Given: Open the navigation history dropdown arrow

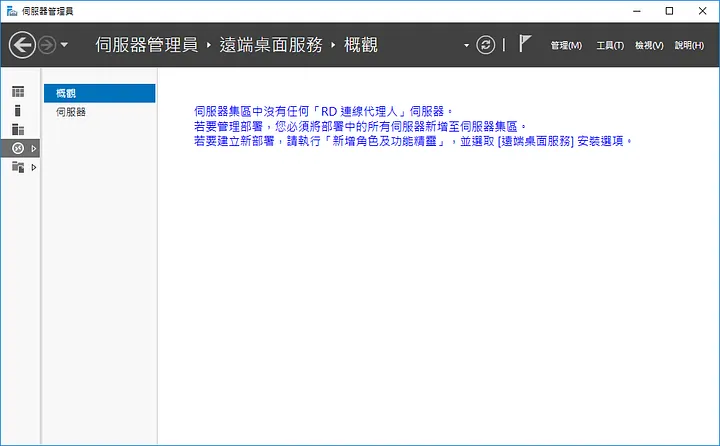Looking at the screenshot, I should click(x=64, y=45).
